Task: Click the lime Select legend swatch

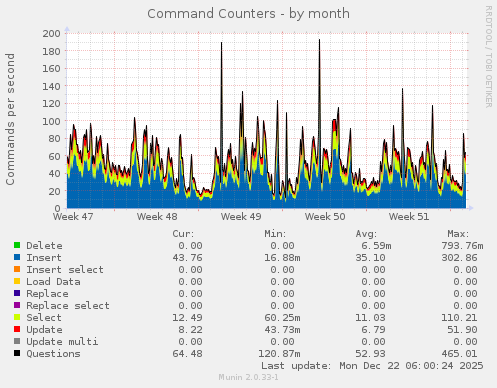Action: pyautogui.click(x=17, y=317)
